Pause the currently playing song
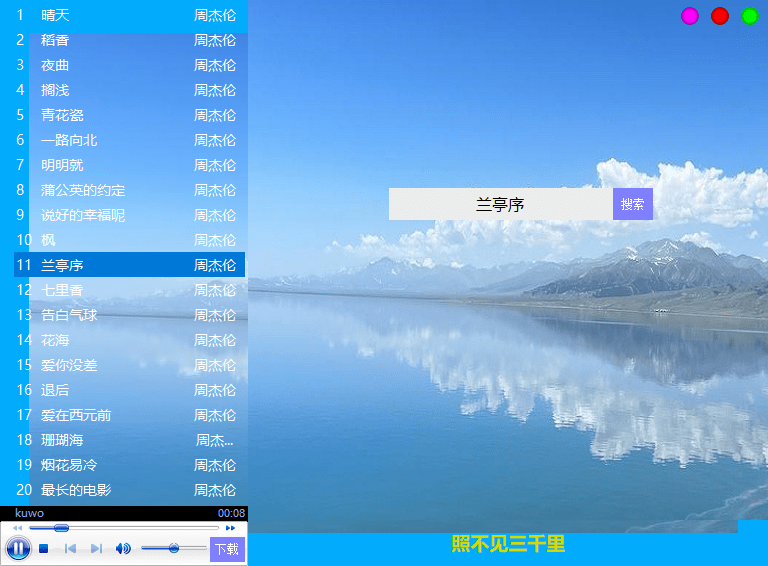768x566 pixels. 18,548
